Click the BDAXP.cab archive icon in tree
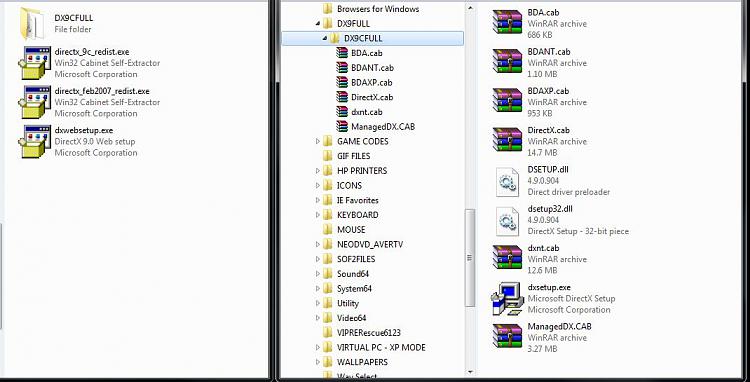This screenshot has width=750, height=382. 342,82
